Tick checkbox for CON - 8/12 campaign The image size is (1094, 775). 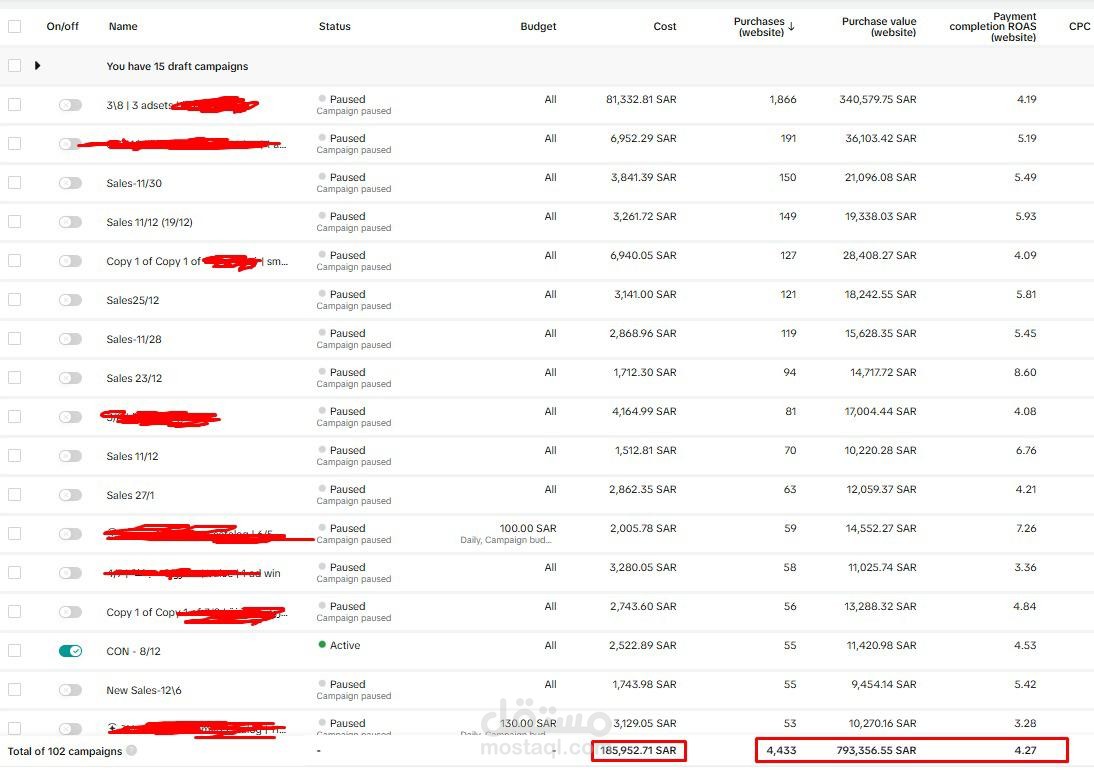14,651
